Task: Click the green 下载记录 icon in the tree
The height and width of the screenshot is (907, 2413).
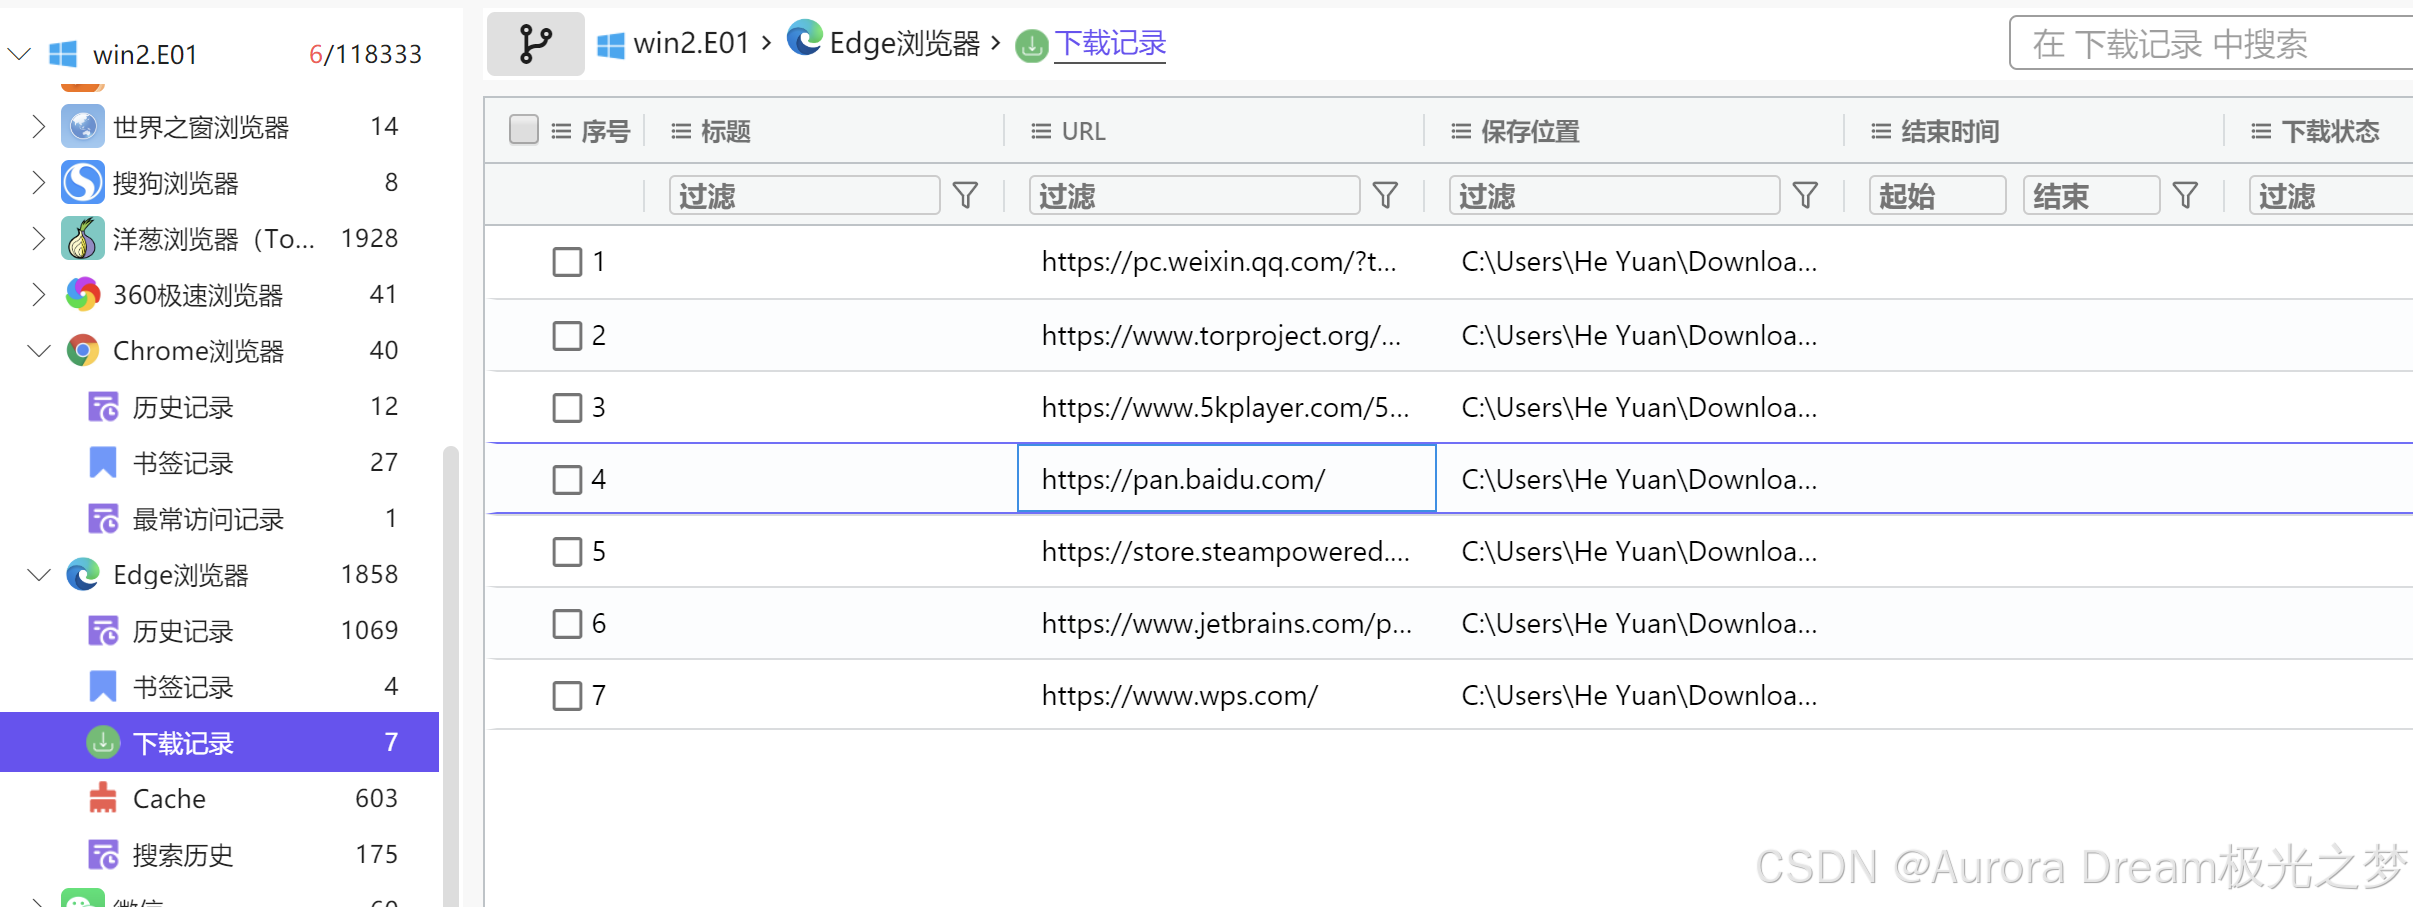Action: tap(103, 742)
